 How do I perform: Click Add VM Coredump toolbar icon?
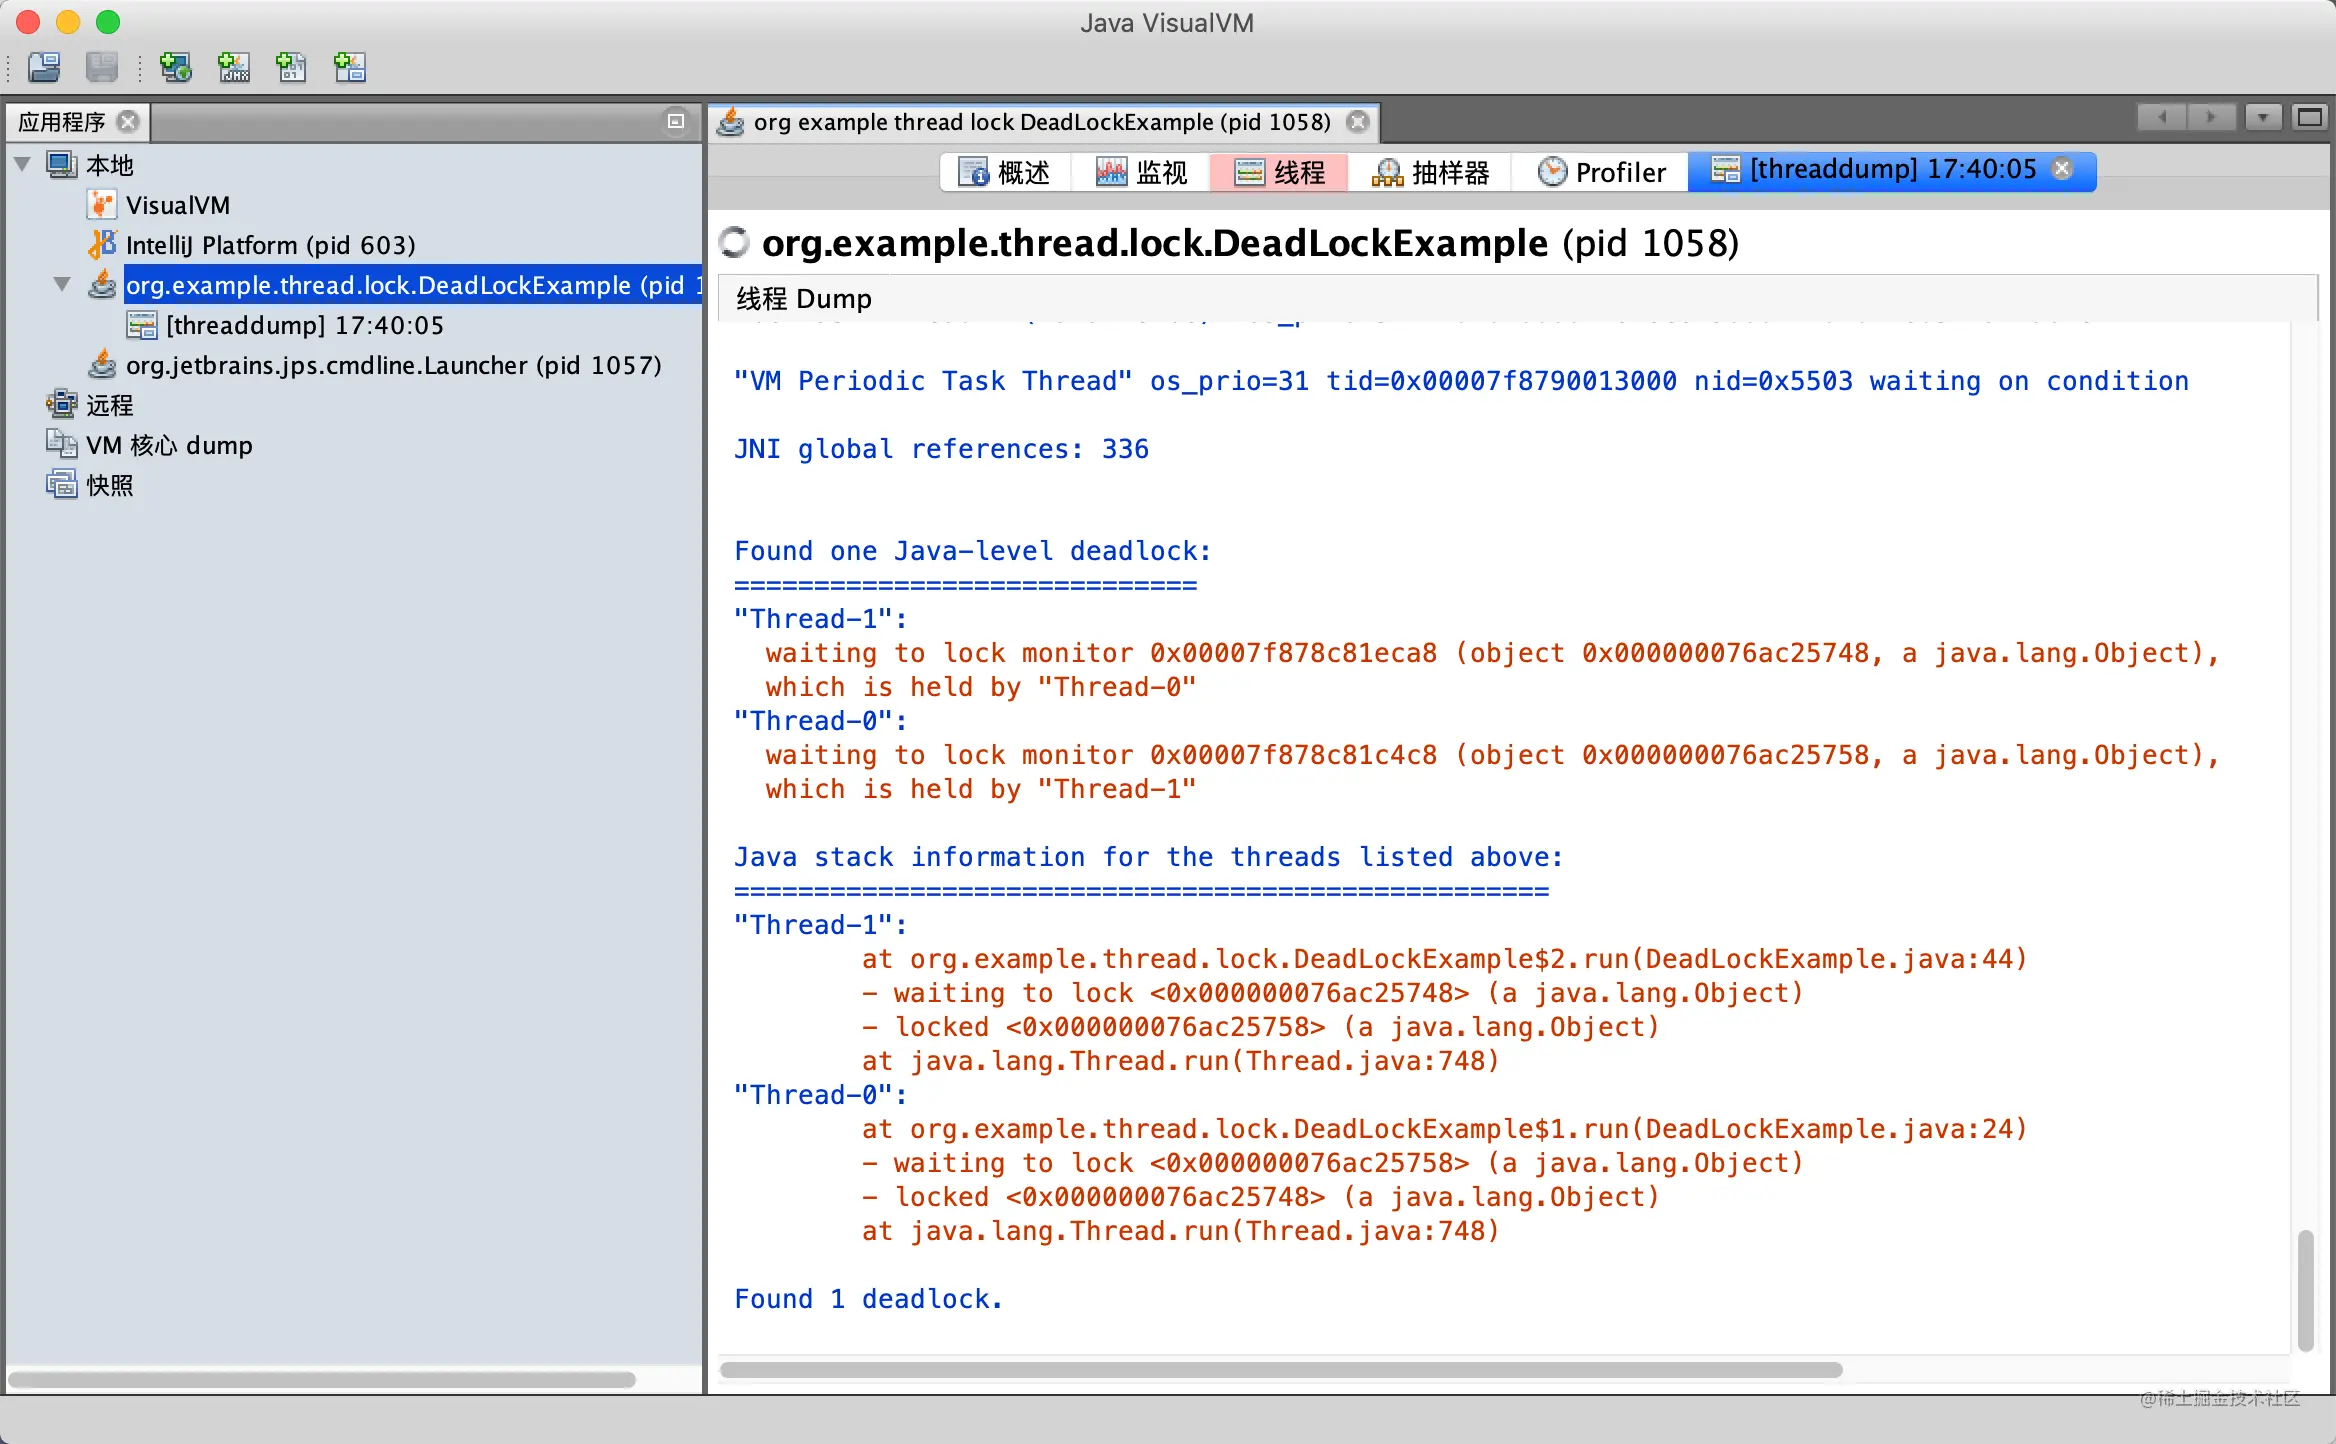coord(292,68)
